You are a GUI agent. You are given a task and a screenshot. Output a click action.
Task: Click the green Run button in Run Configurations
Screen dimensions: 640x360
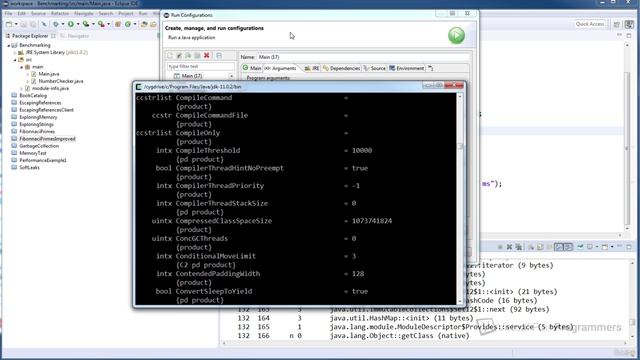click(456, 36)
